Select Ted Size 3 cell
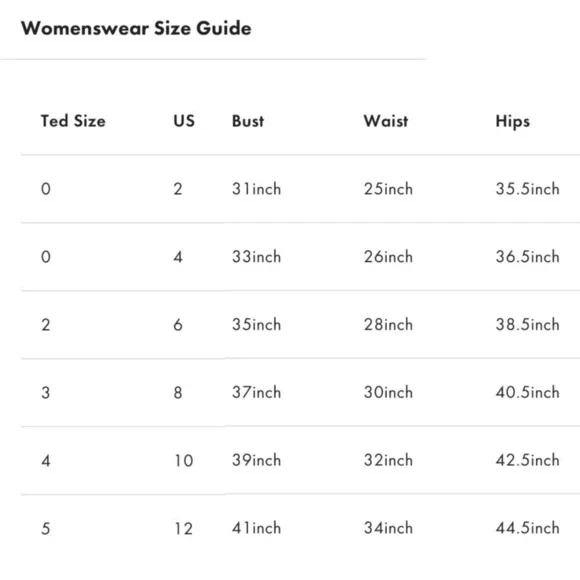 (45, 392)
